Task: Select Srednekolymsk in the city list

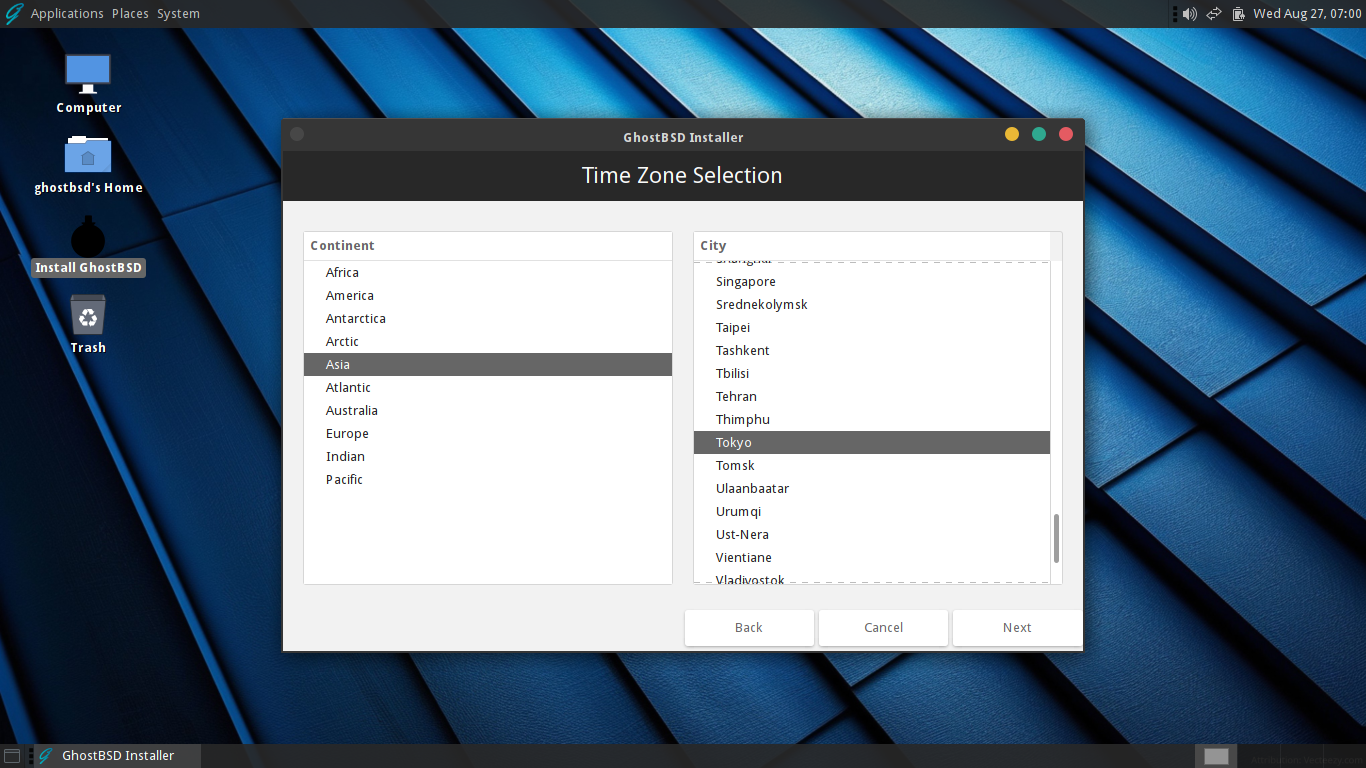Action: pos(872,305)
